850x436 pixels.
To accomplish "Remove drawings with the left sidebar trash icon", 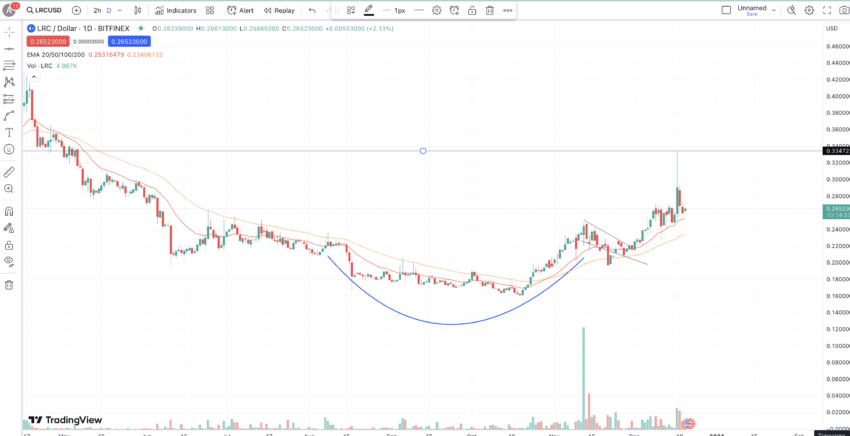I will pyautogui.click(x=9, y=285).
